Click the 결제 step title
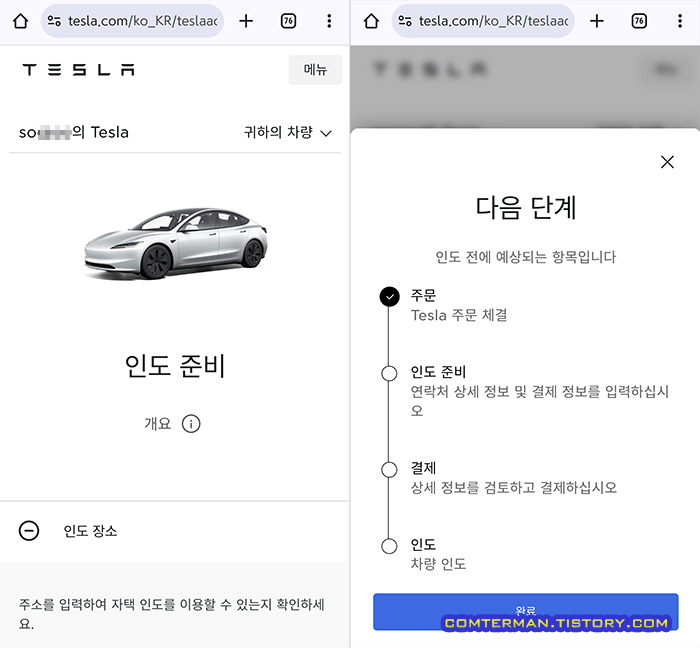The image size is (700, 648). [x=423, y=468]
